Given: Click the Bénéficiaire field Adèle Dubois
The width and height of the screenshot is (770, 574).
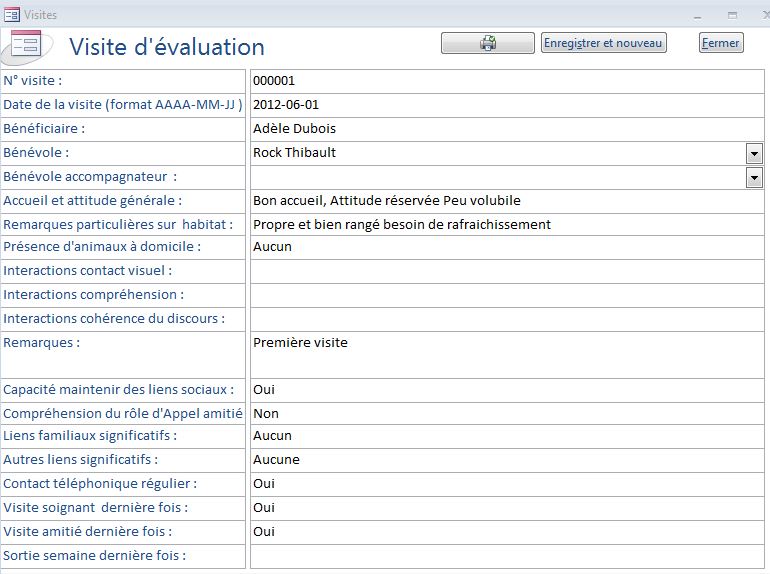Looking at the screenshot, I should 507,129.
